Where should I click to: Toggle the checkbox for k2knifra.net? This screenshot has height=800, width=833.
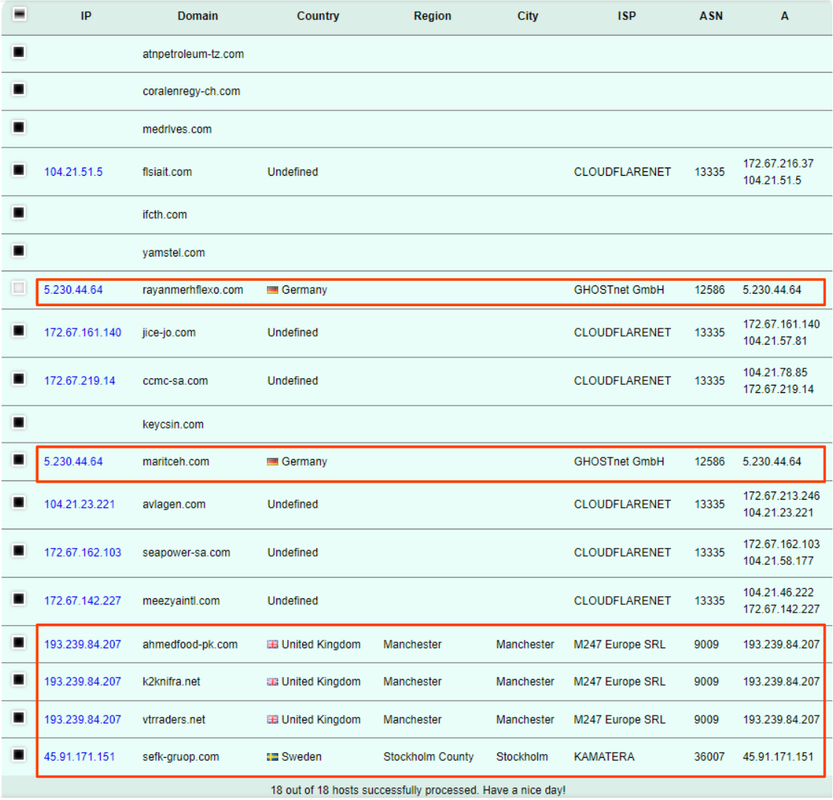[19, 679]
